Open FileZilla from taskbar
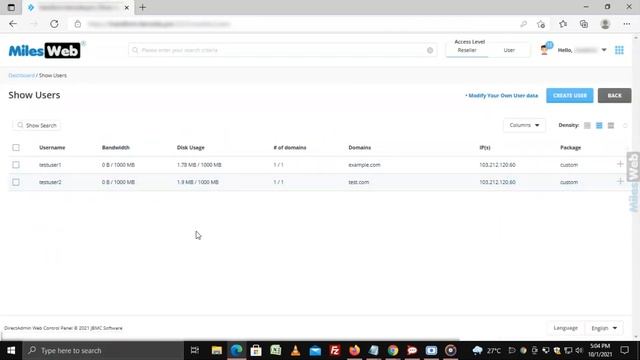This screenshot has width=640, height=360. point(335,351)
